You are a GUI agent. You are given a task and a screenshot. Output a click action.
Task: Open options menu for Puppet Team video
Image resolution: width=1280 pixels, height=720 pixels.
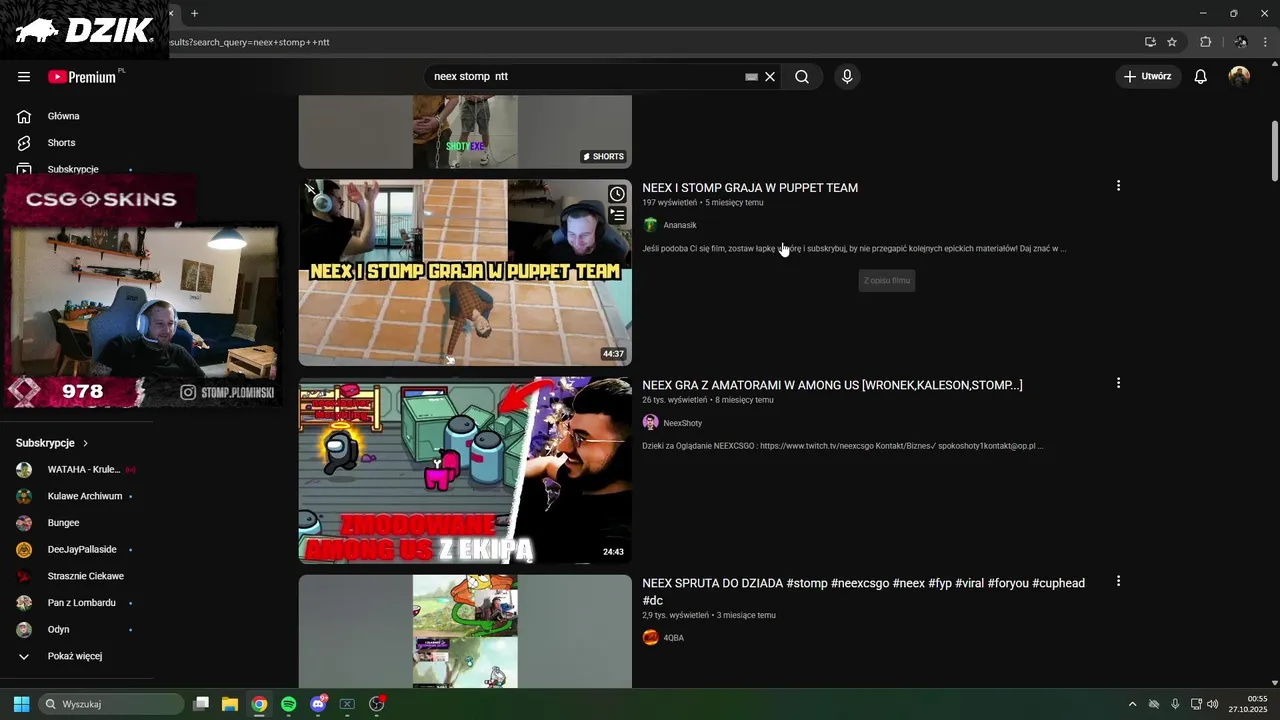[x=1118, y=186]
